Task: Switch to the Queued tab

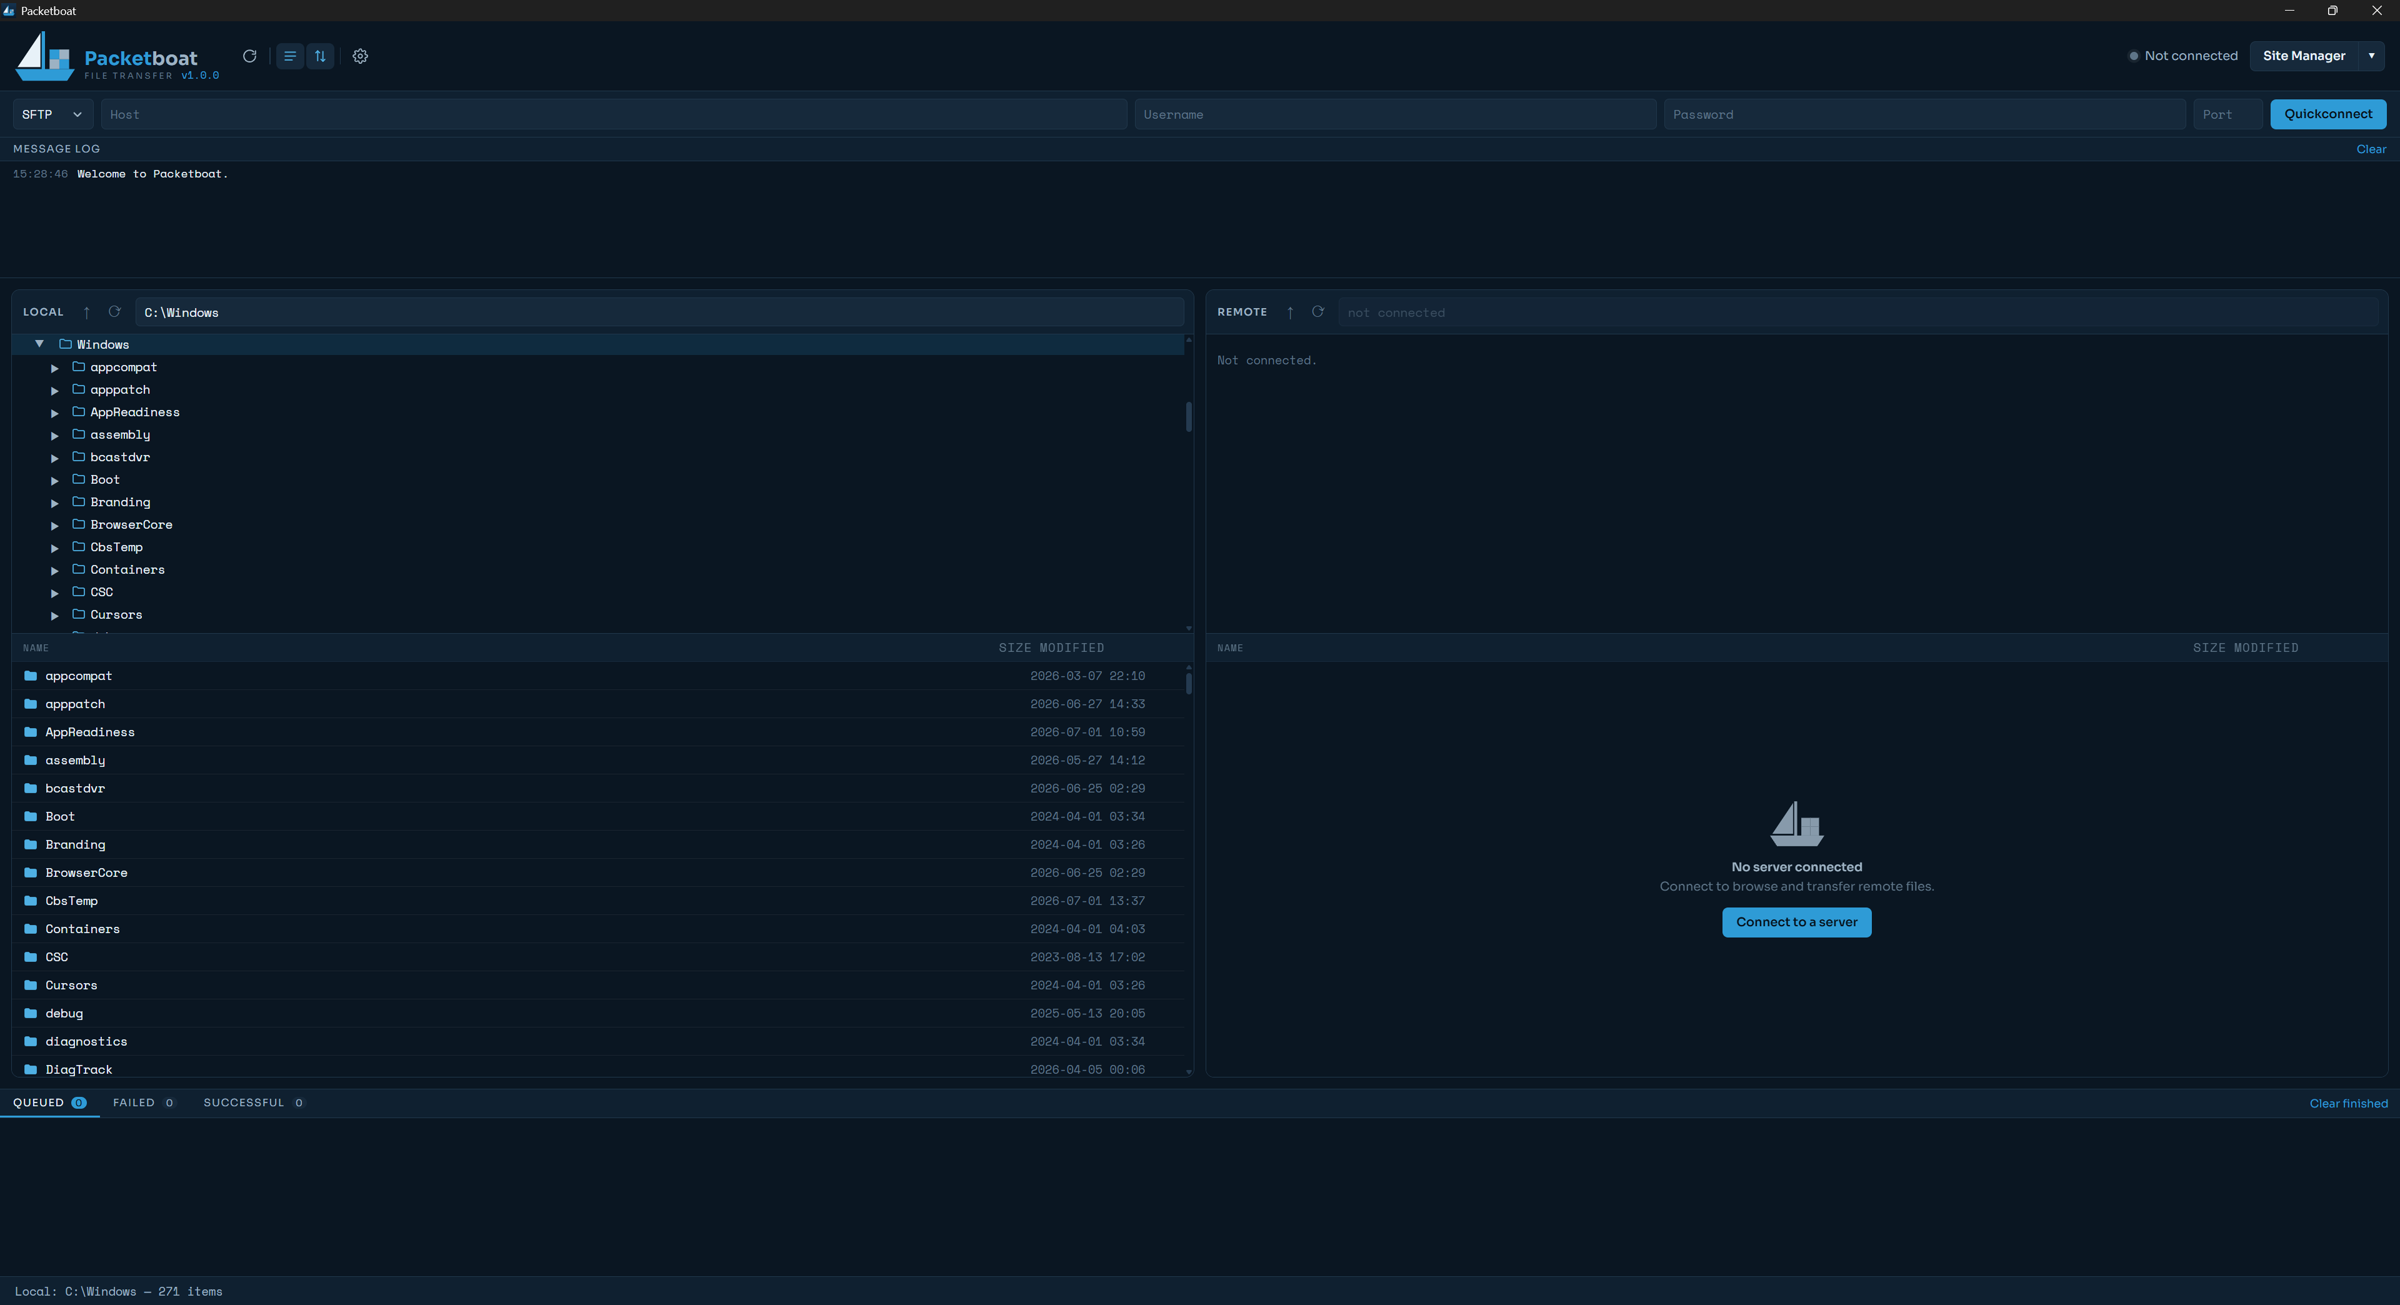Action: click(x=49, y=1103)
